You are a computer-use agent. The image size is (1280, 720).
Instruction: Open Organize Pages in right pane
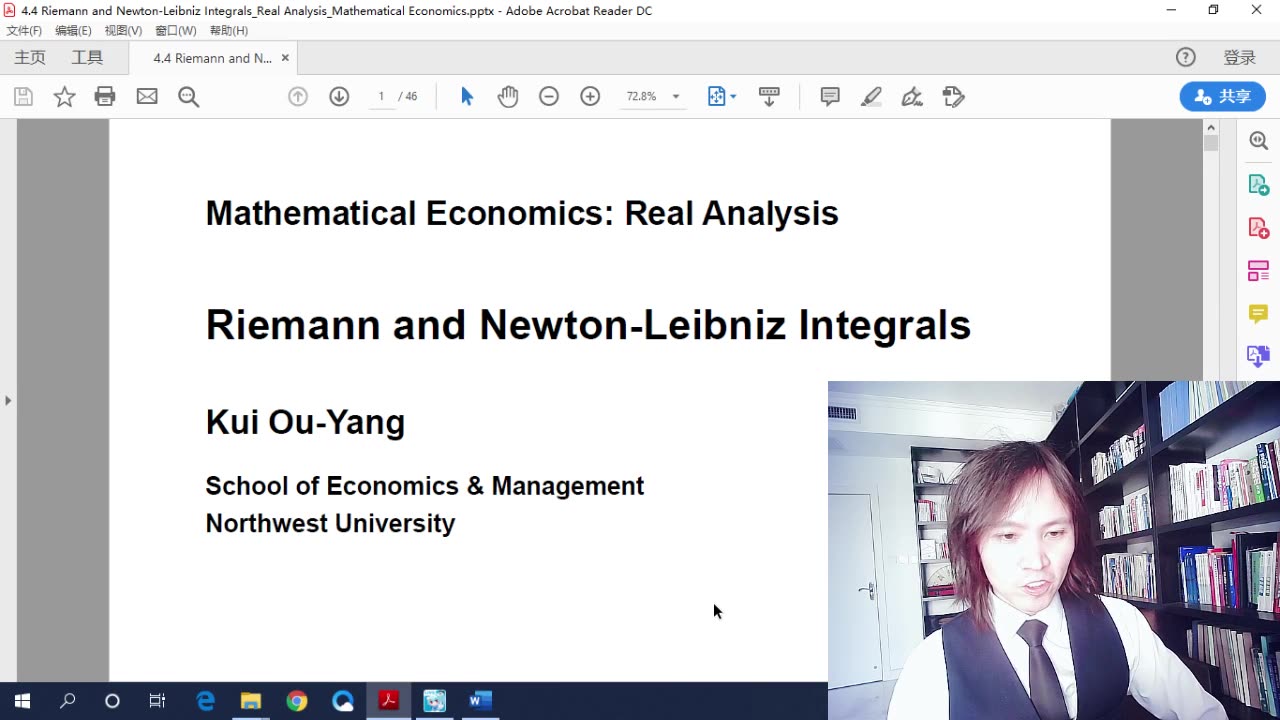pos(1259,271)
